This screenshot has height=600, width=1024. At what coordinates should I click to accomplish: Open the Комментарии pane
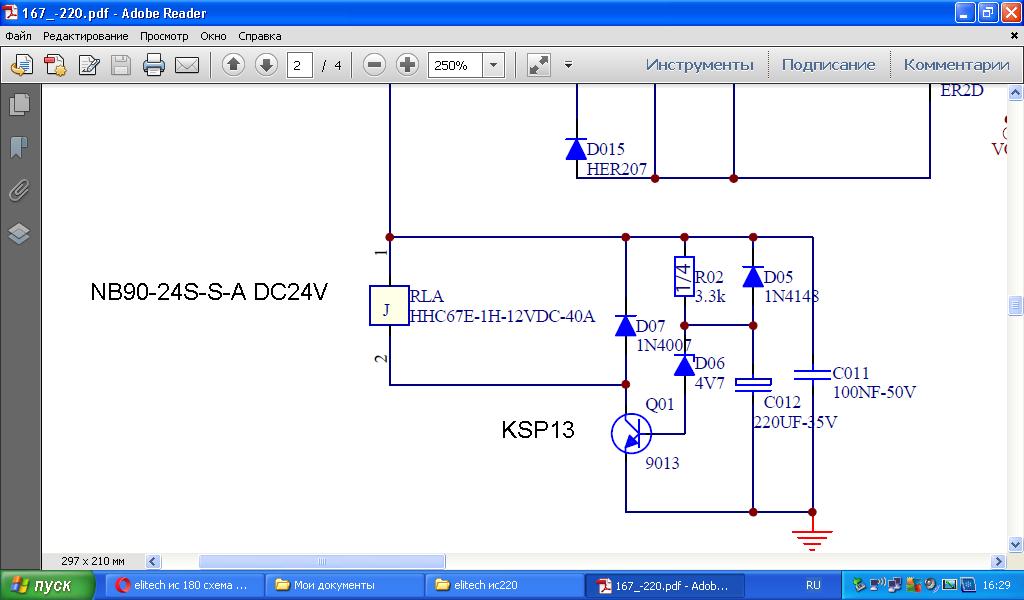pyautogui.click(x=956, y=65)
